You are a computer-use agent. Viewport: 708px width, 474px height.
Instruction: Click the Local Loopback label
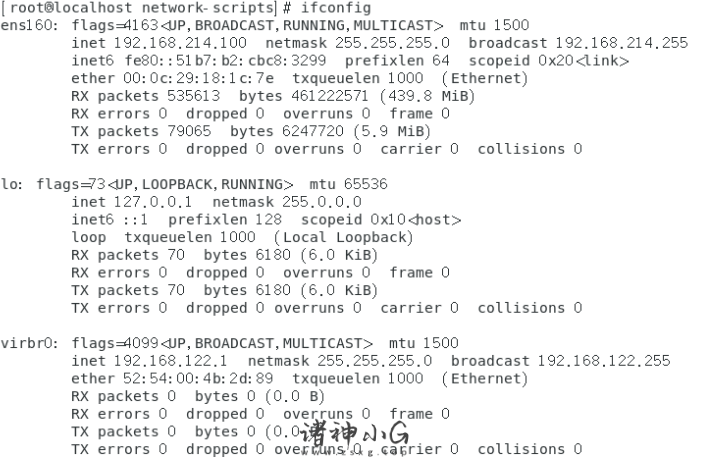coord(344,237)
